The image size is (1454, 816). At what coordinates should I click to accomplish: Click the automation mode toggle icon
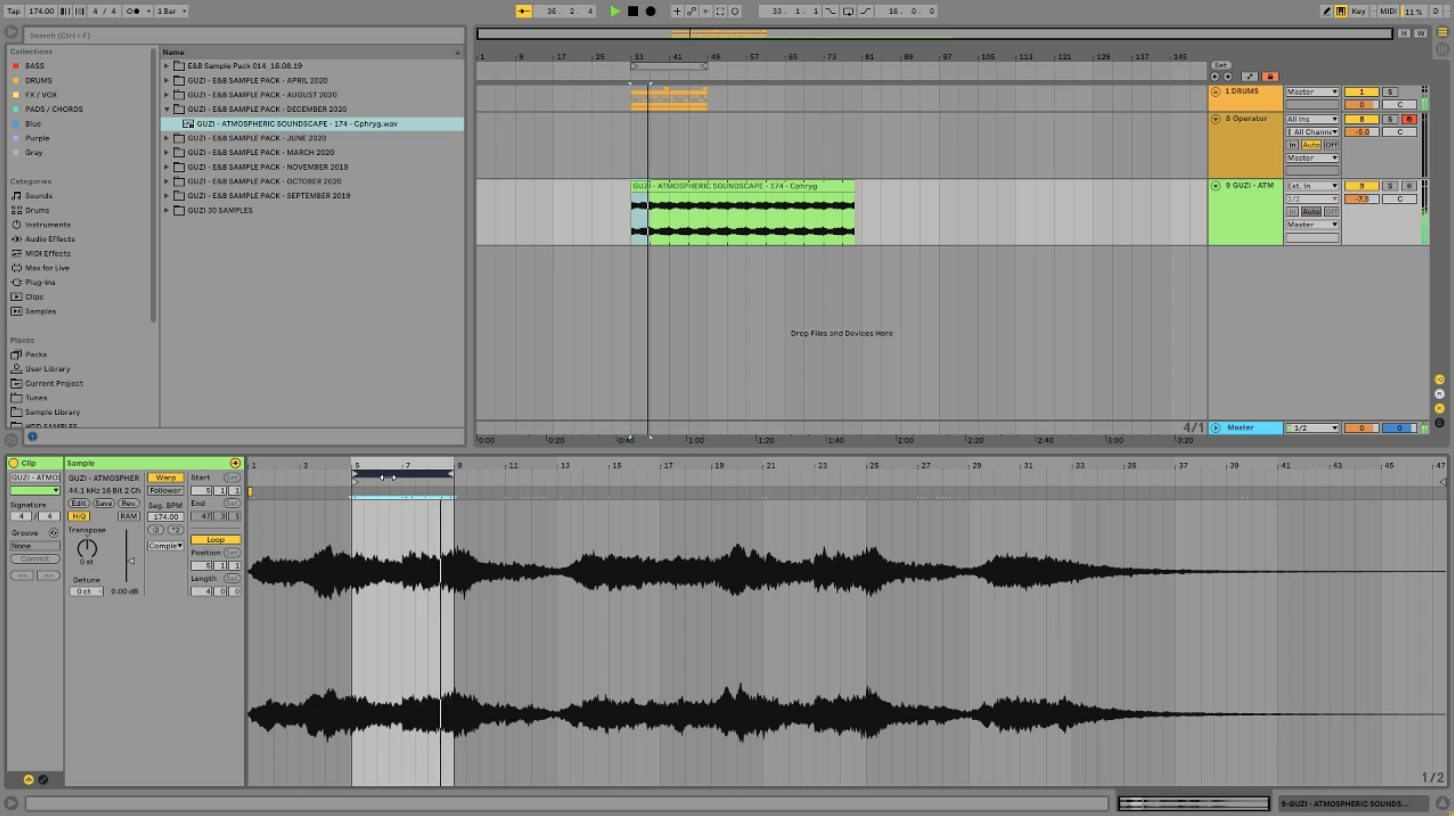point(1250,76)
